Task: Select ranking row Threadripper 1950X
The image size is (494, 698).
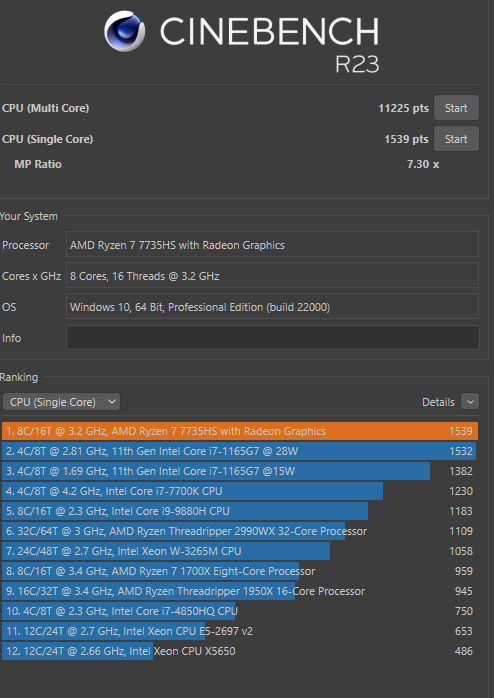Action: (x=240, y=591)
